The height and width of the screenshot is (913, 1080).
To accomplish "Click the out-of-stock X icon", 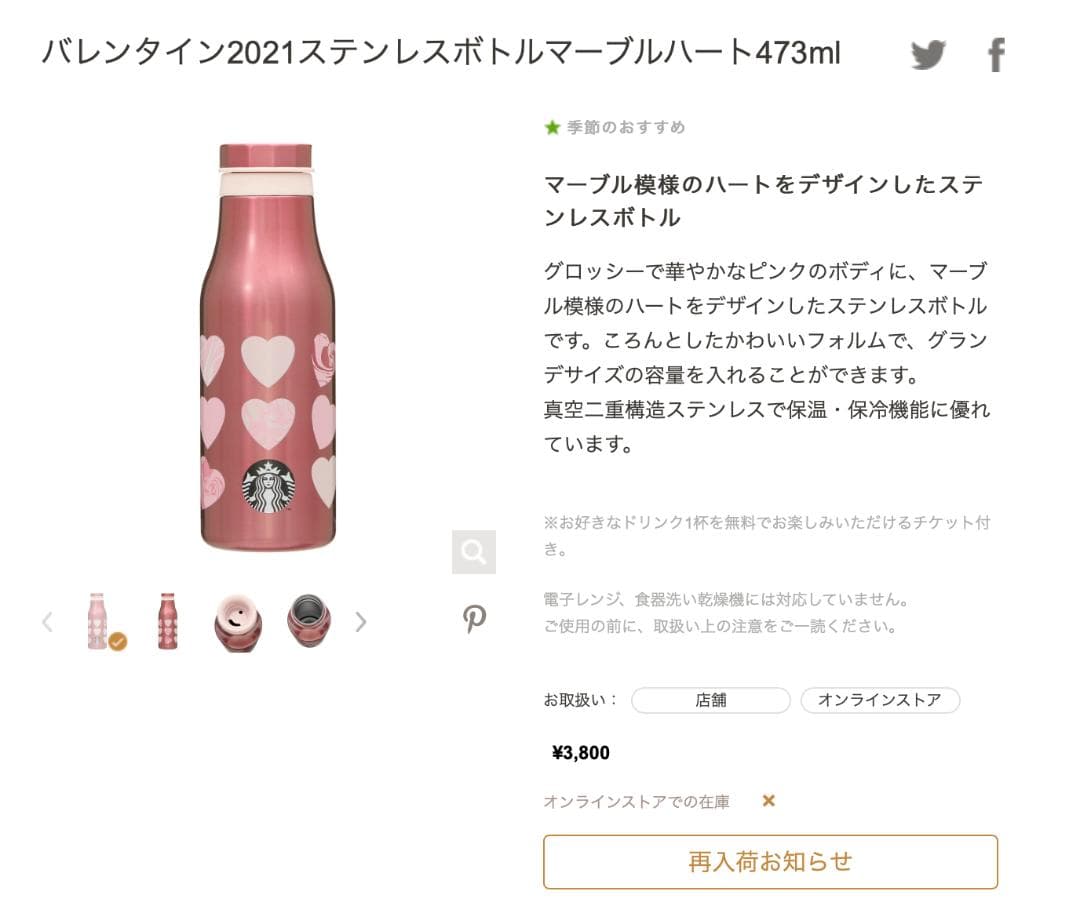I will pyautogui.click(x=768, y=800).
